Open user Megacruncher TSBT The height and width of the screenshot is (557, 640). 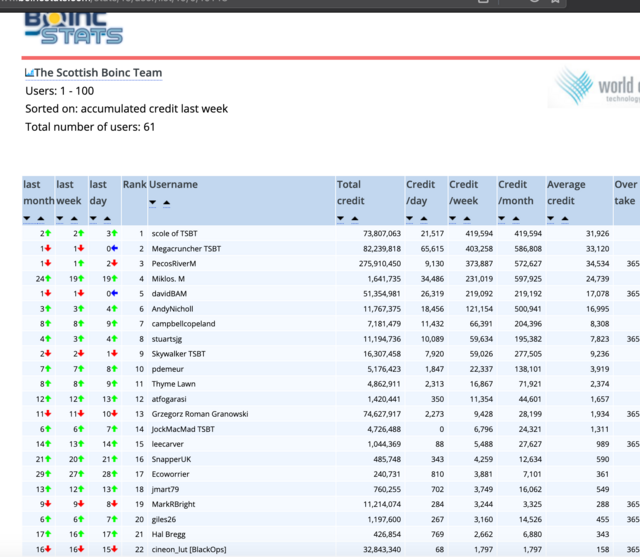[x=186, y=249]
